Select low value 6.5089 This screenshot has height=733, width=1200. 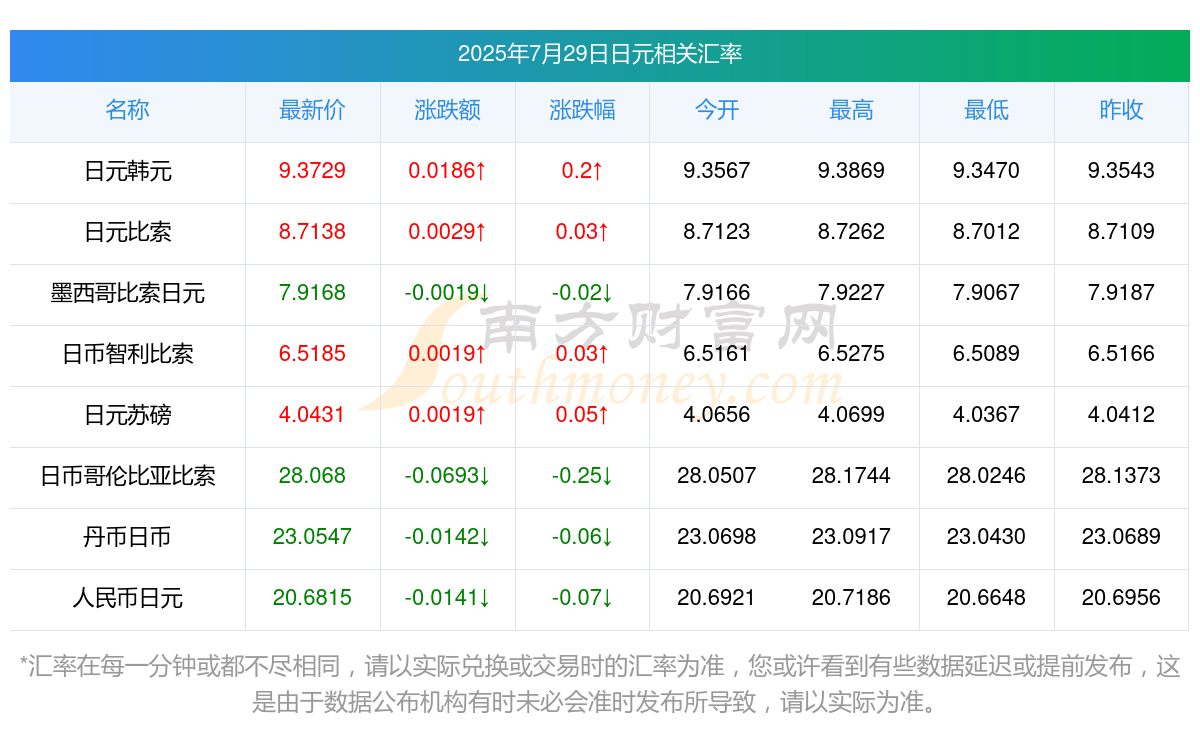[x=987, y=354]
